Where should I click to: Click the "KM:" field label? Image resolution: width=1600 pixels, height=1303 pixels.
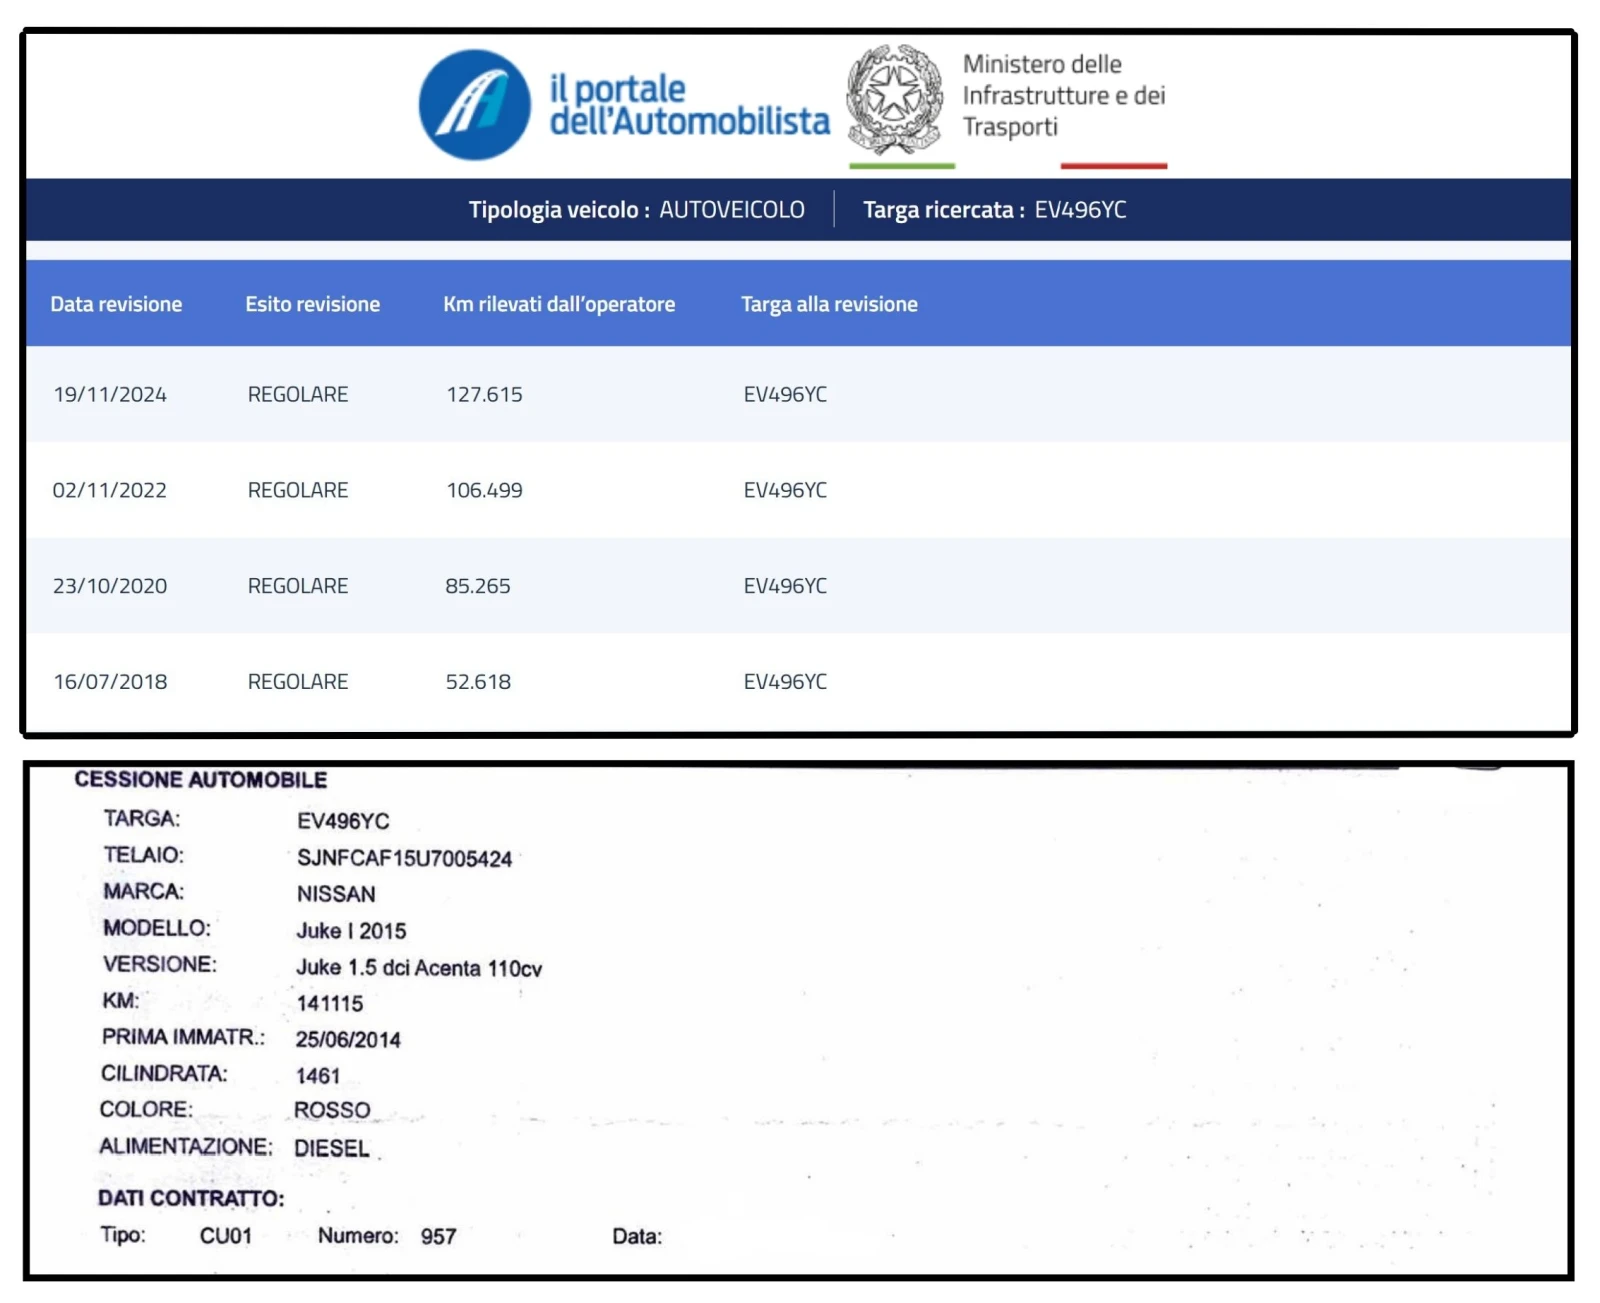[x=121, y=1001]
